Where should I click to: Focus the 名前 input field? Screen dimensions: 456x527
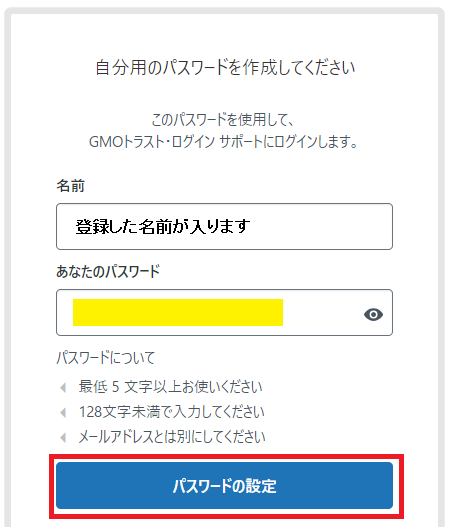224,226
